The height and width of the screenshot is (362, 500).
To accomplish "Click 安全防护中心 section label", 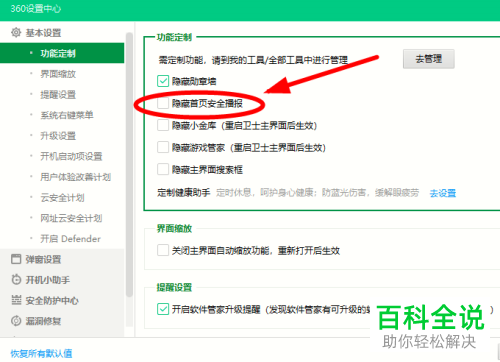I will tap(52, 301).
